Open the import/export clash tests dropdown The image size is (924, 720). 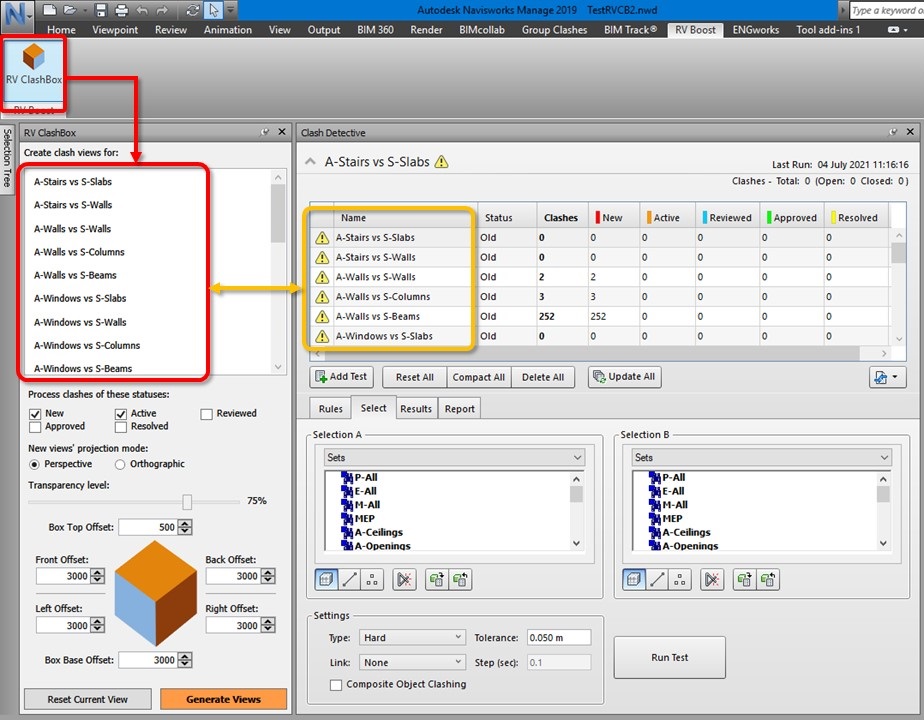pos(887,377)
